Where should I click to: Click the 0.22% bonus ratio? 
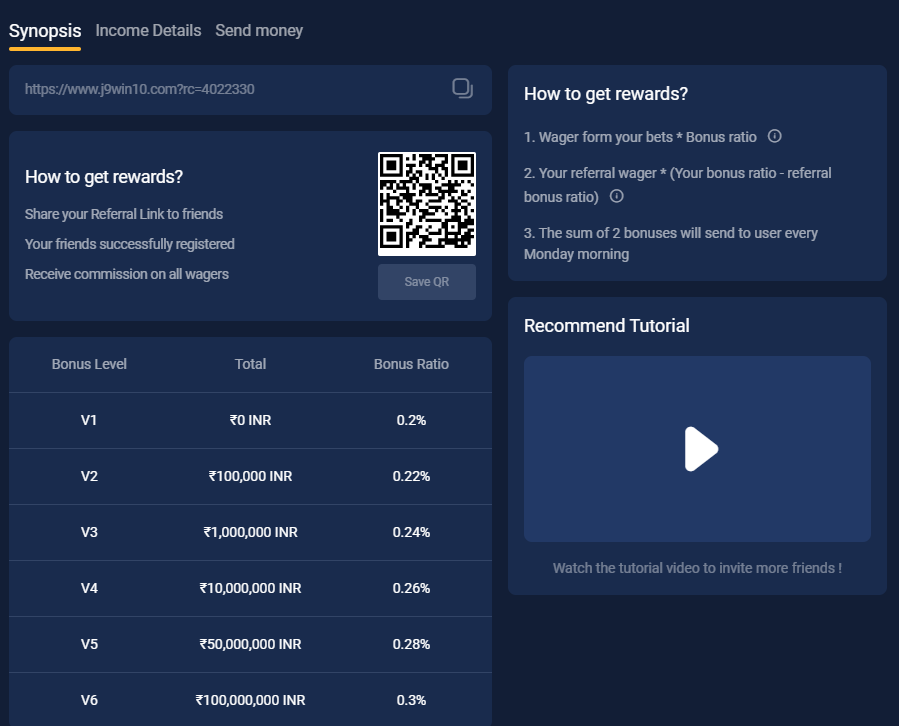point(411,477)
